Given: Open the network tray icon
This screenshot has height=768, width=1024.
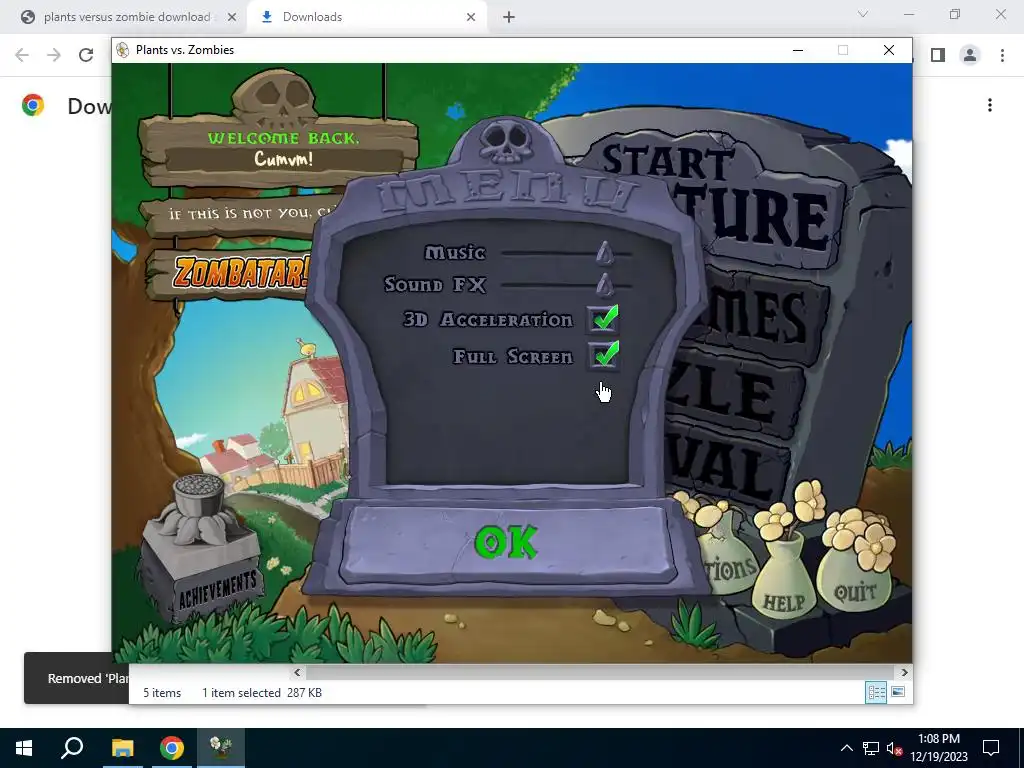Looking at the screenshot, I should pos(871,748).
